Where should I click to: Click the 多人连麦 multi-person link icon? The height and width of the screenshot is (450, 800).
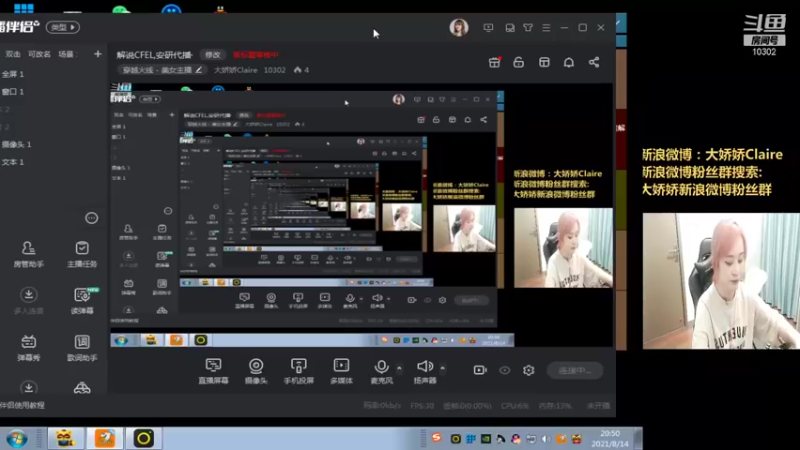(29, 301)
